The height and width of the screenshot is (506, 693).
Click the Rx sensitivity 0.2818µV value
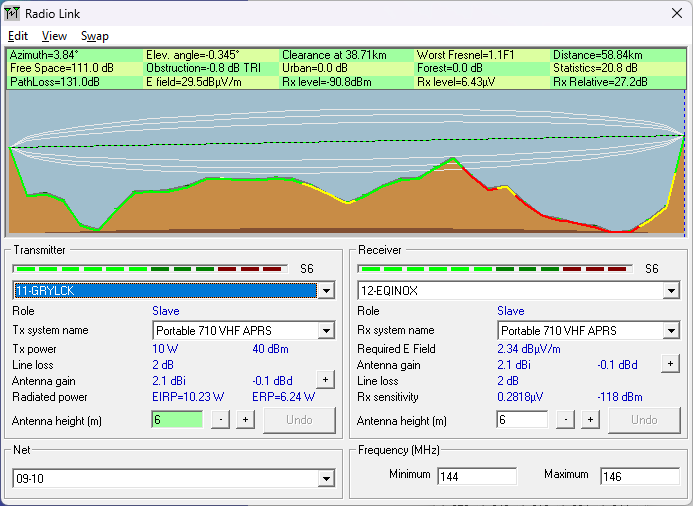(x=520, y=397)
